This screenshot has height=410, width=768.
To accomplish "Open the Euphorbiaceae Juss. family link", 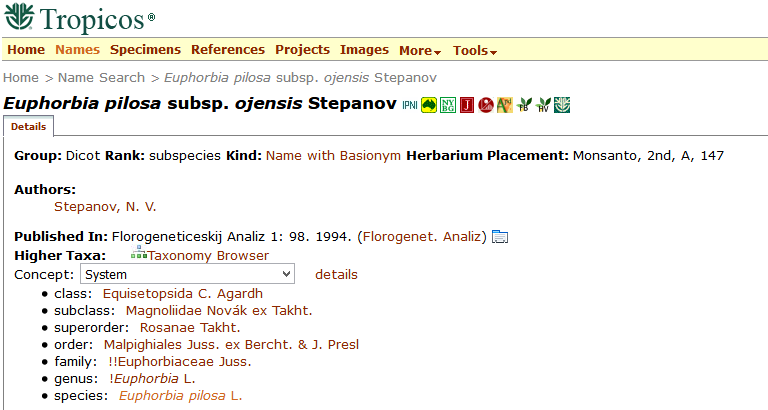I will (180, 361).
